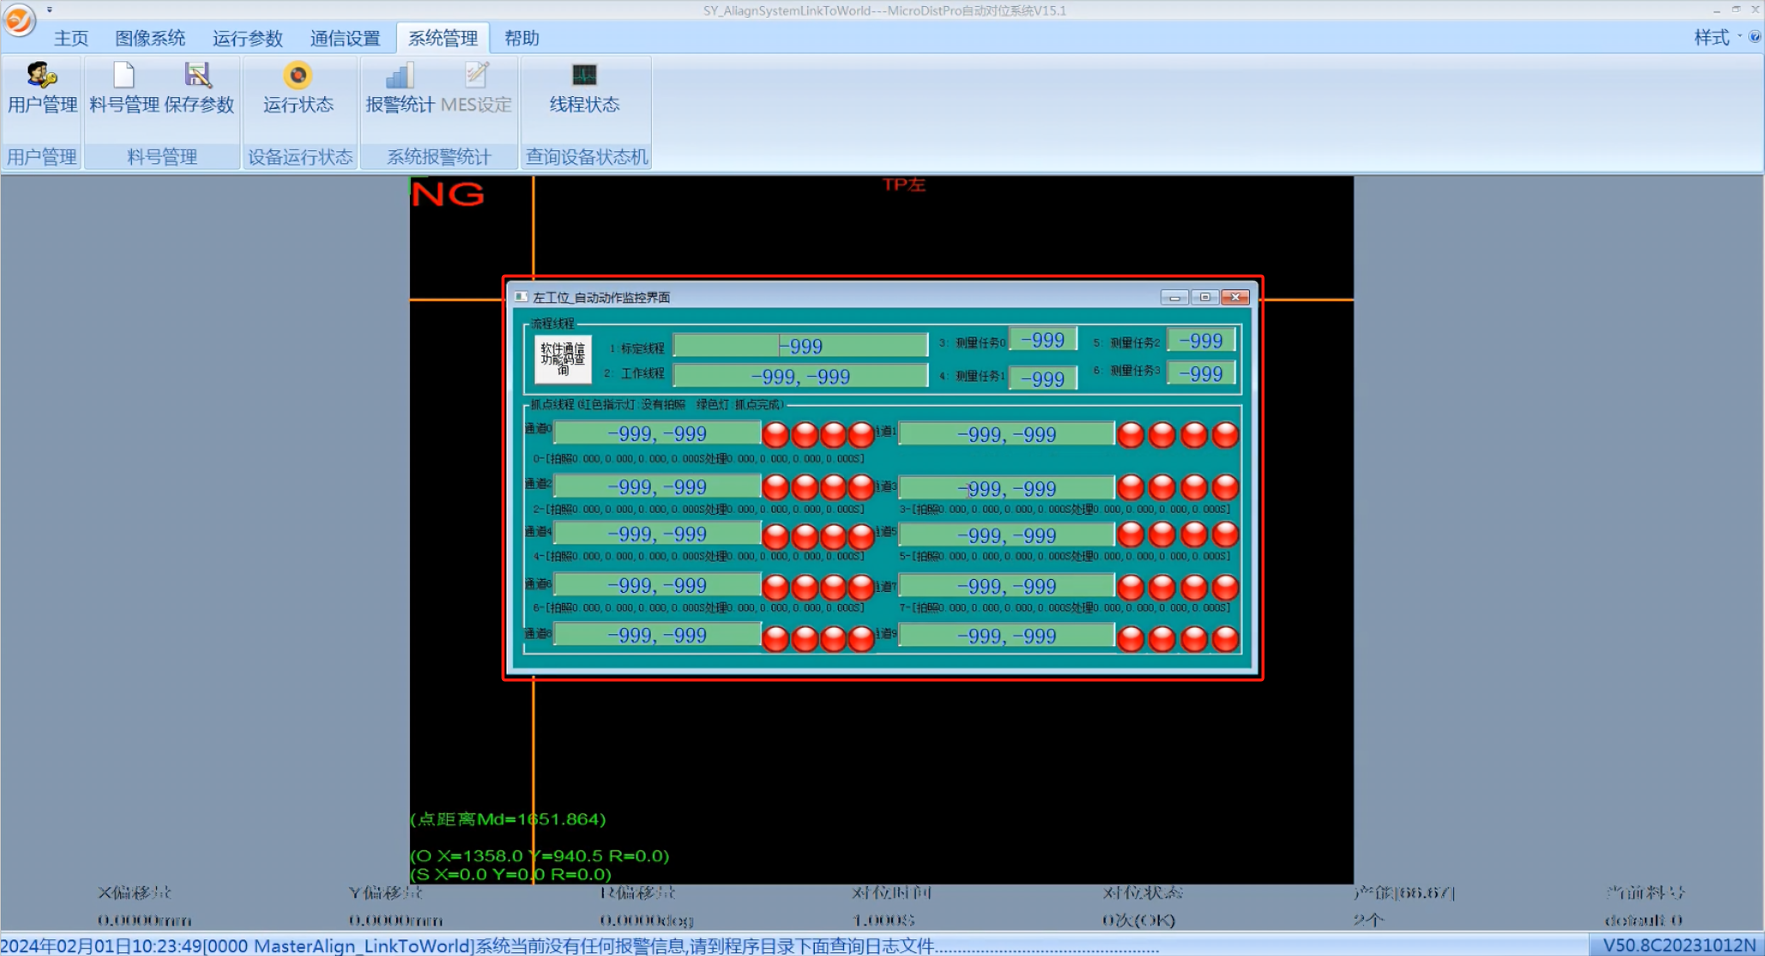Open 运行状态 running status icon
This screenshot has height=956, width=1765.
[298, 76]
